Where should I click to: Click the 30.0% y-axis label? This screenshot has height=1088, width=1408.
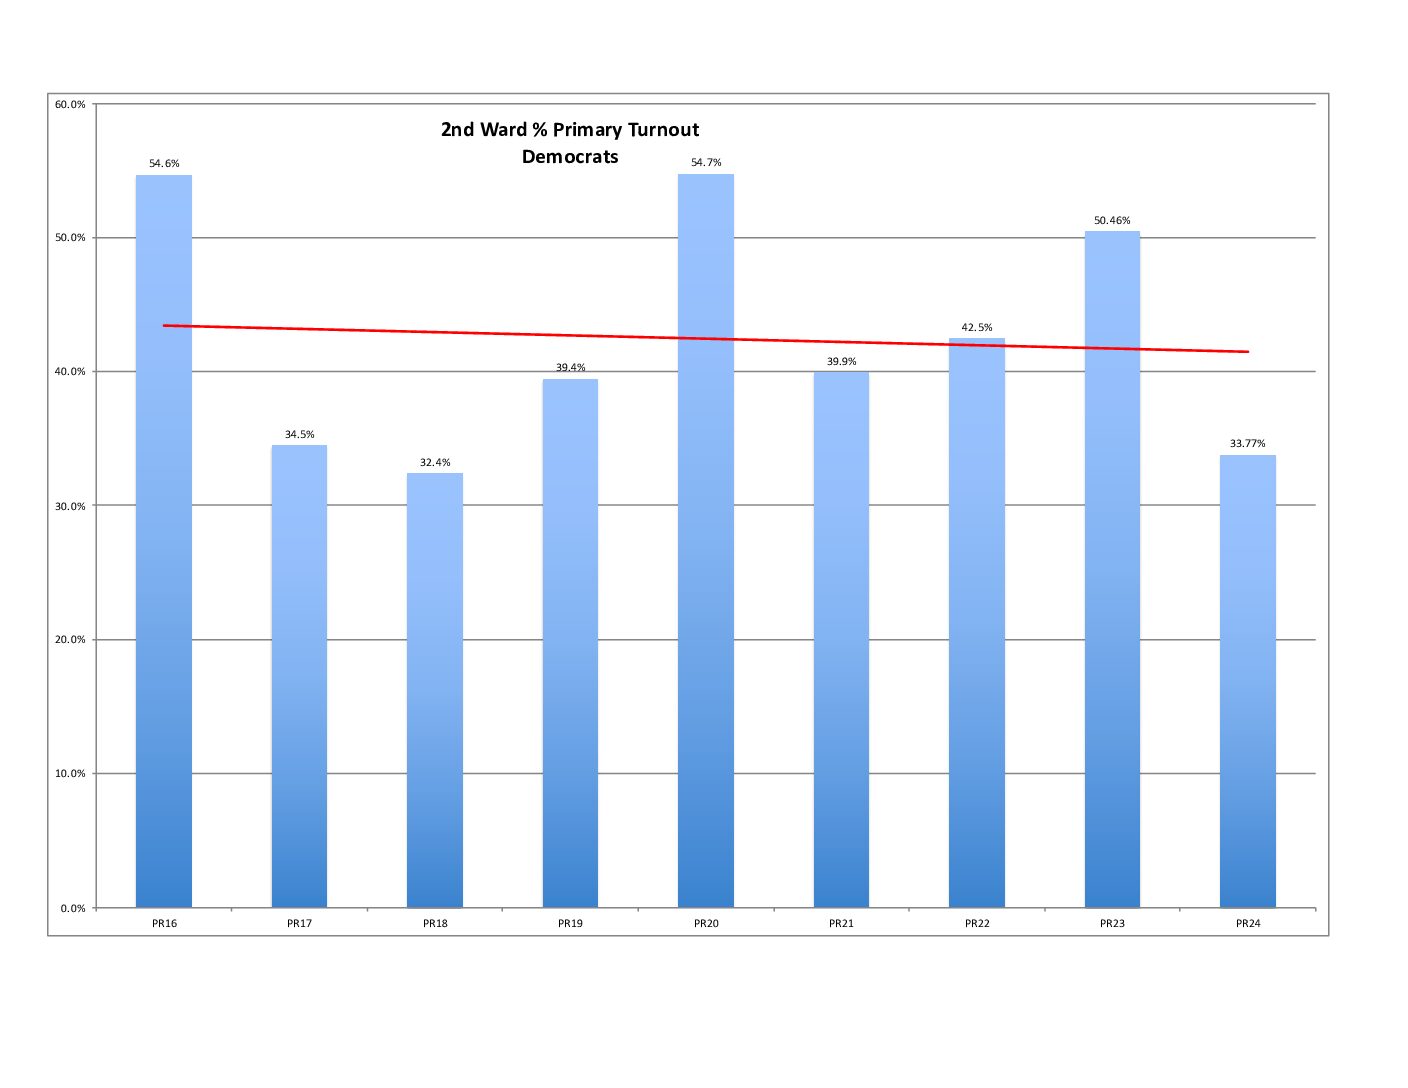(x=70, y=506)
